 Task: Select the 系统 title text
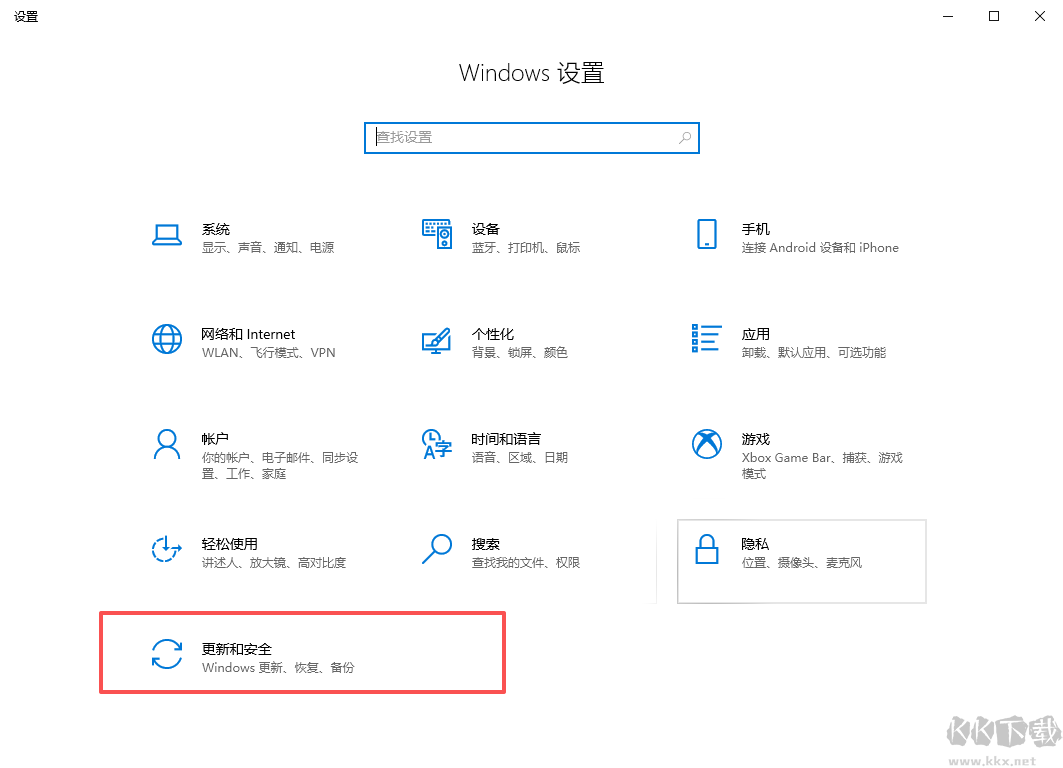pyautogui.click(x=216, y=229)
